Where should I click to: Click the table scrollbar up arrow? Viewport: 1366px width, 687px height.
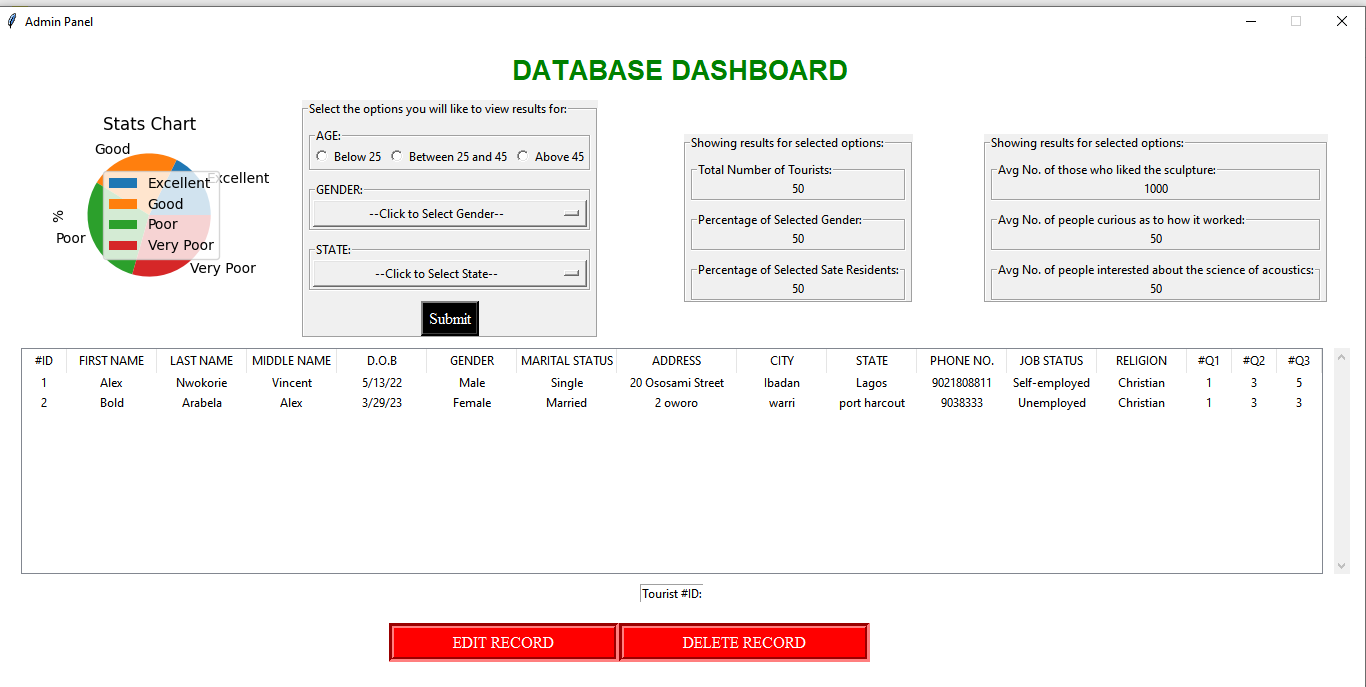[x=1342, y=355]
